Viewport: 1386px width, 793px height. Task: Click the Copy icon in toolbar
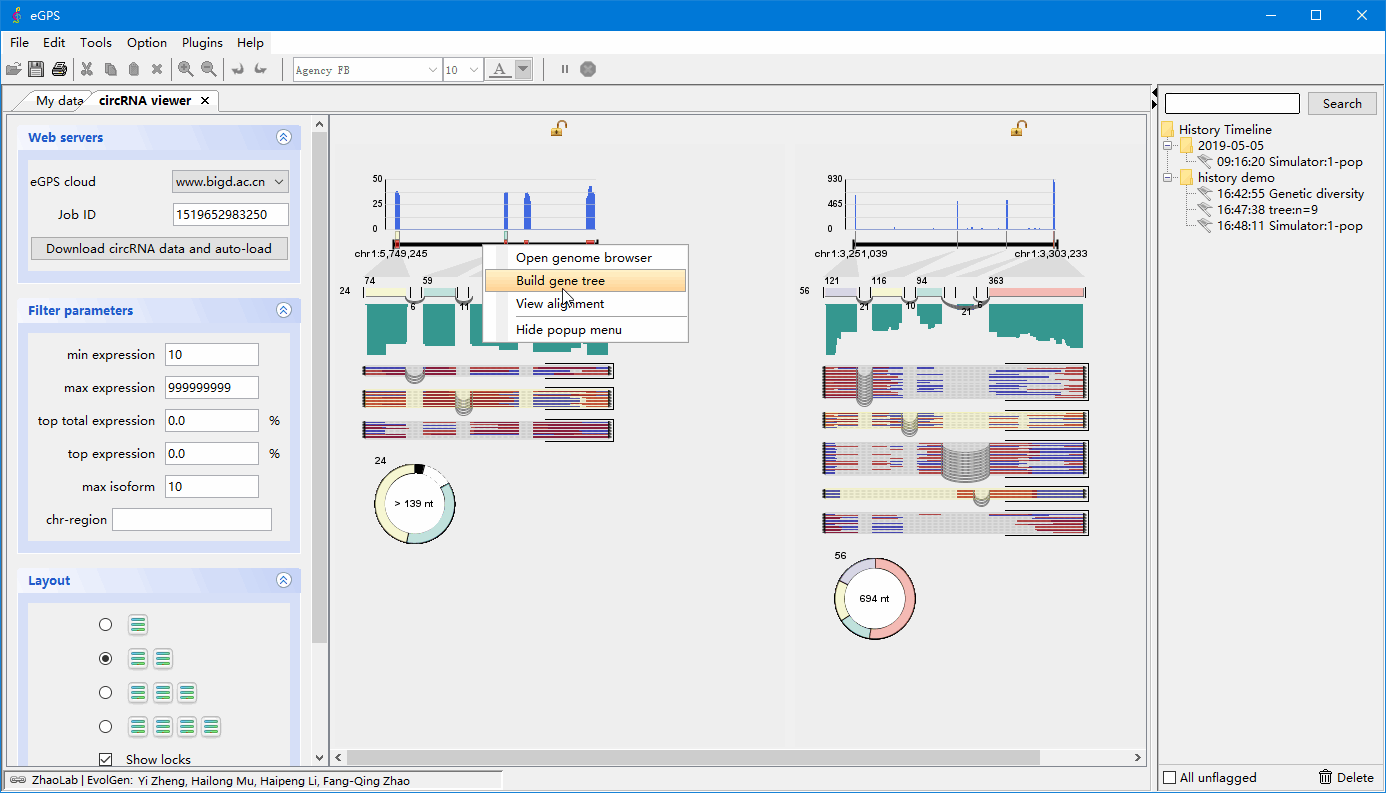(110, 69)
